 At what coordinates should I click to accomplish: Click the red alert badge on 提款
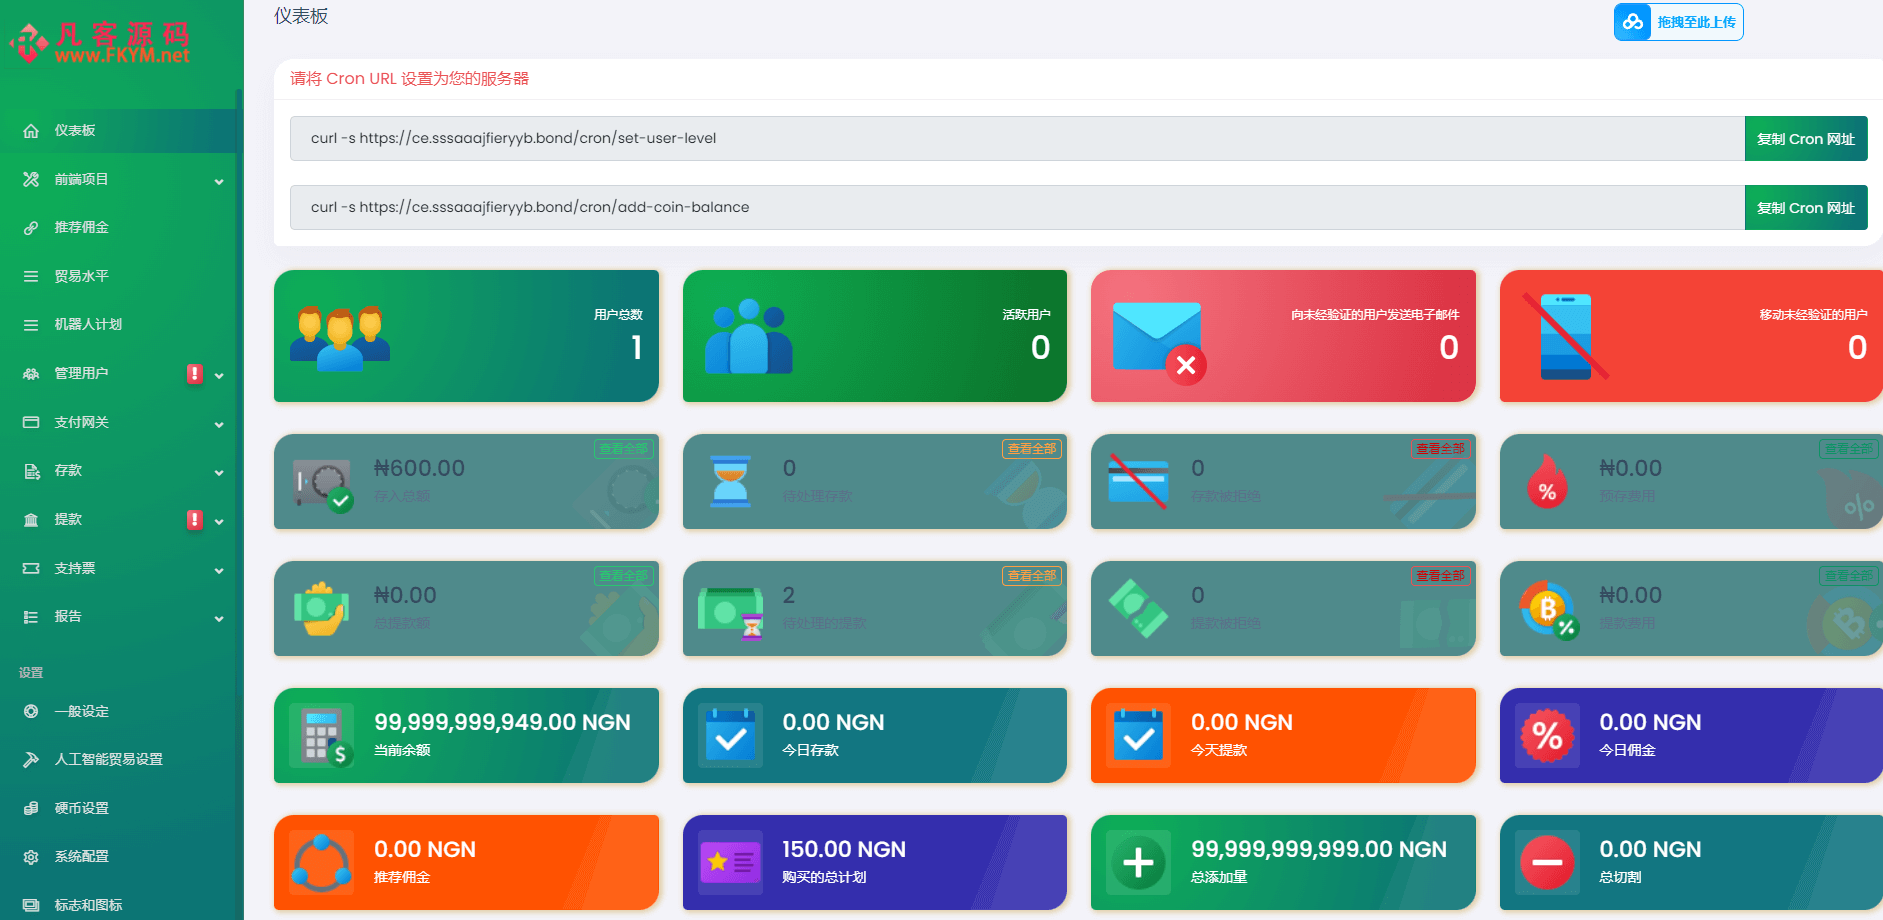195,520
